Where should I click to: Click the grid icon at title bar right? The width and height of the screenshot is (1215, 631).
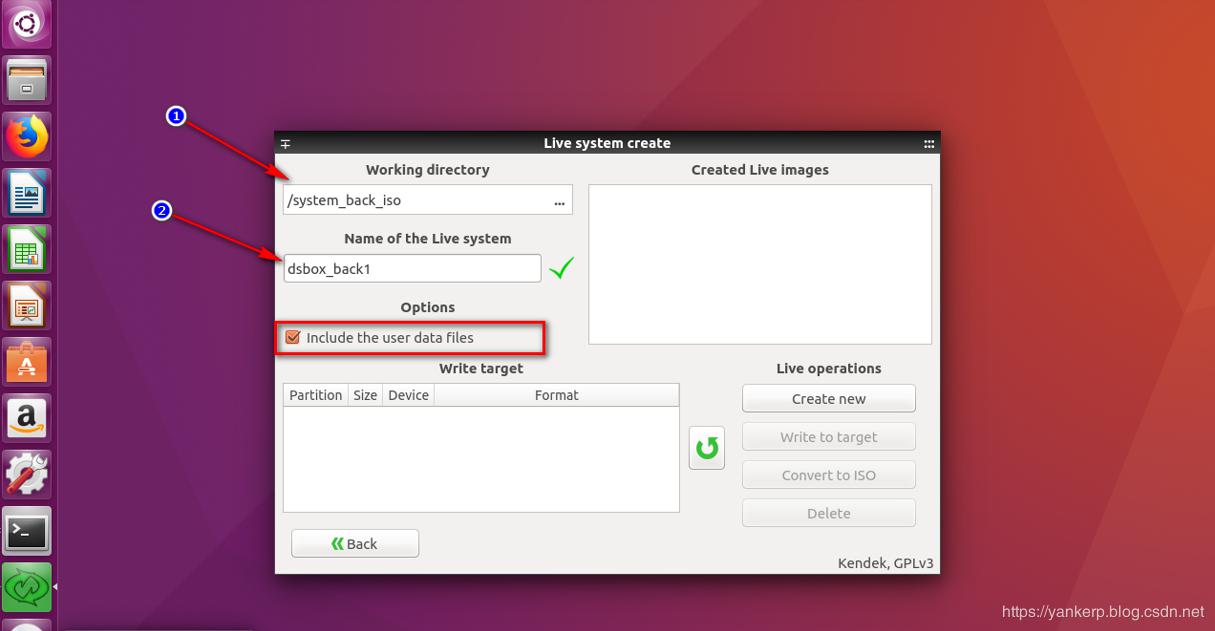click(929, 143)
